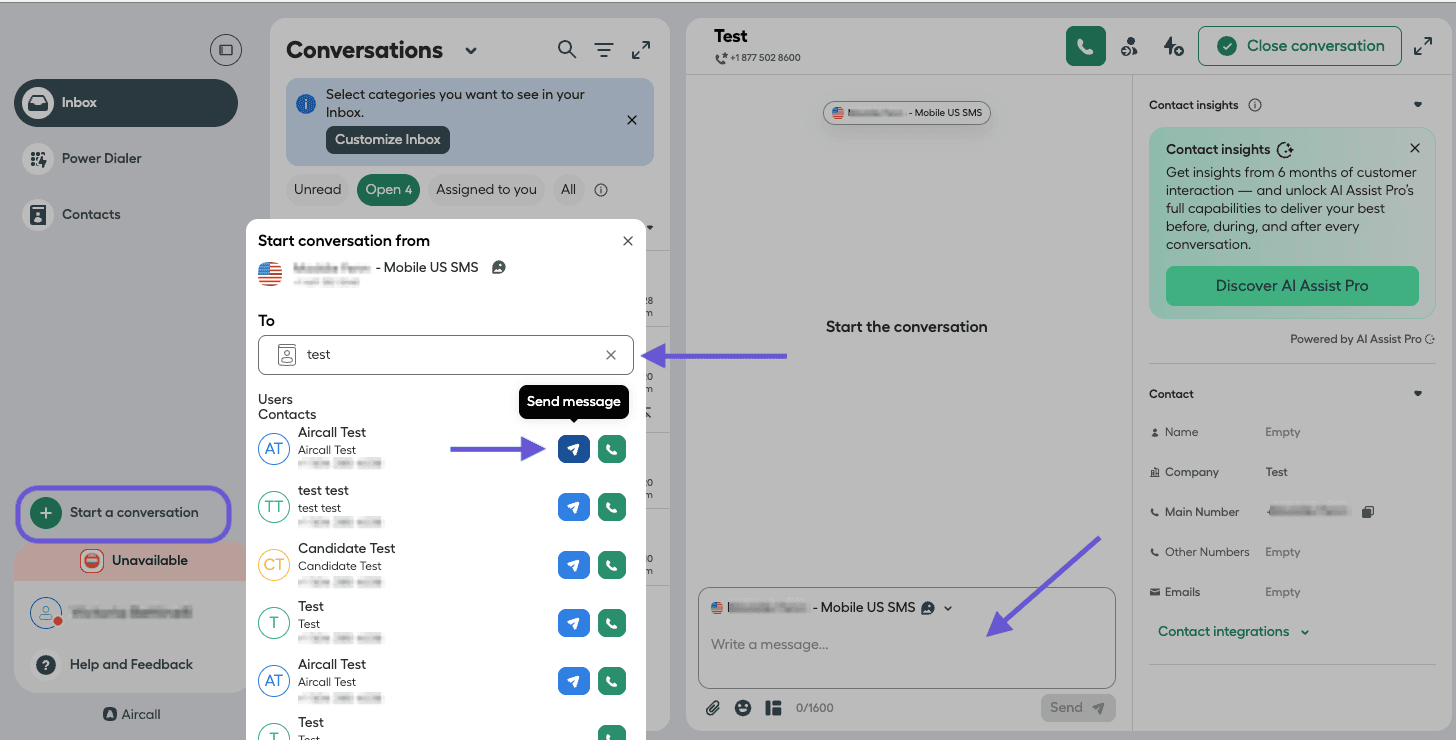Viewport: 1456px width, 740px height.
Task: Toggle the Unavailable status
Action: pyautogui.click(x=135, y=561)
